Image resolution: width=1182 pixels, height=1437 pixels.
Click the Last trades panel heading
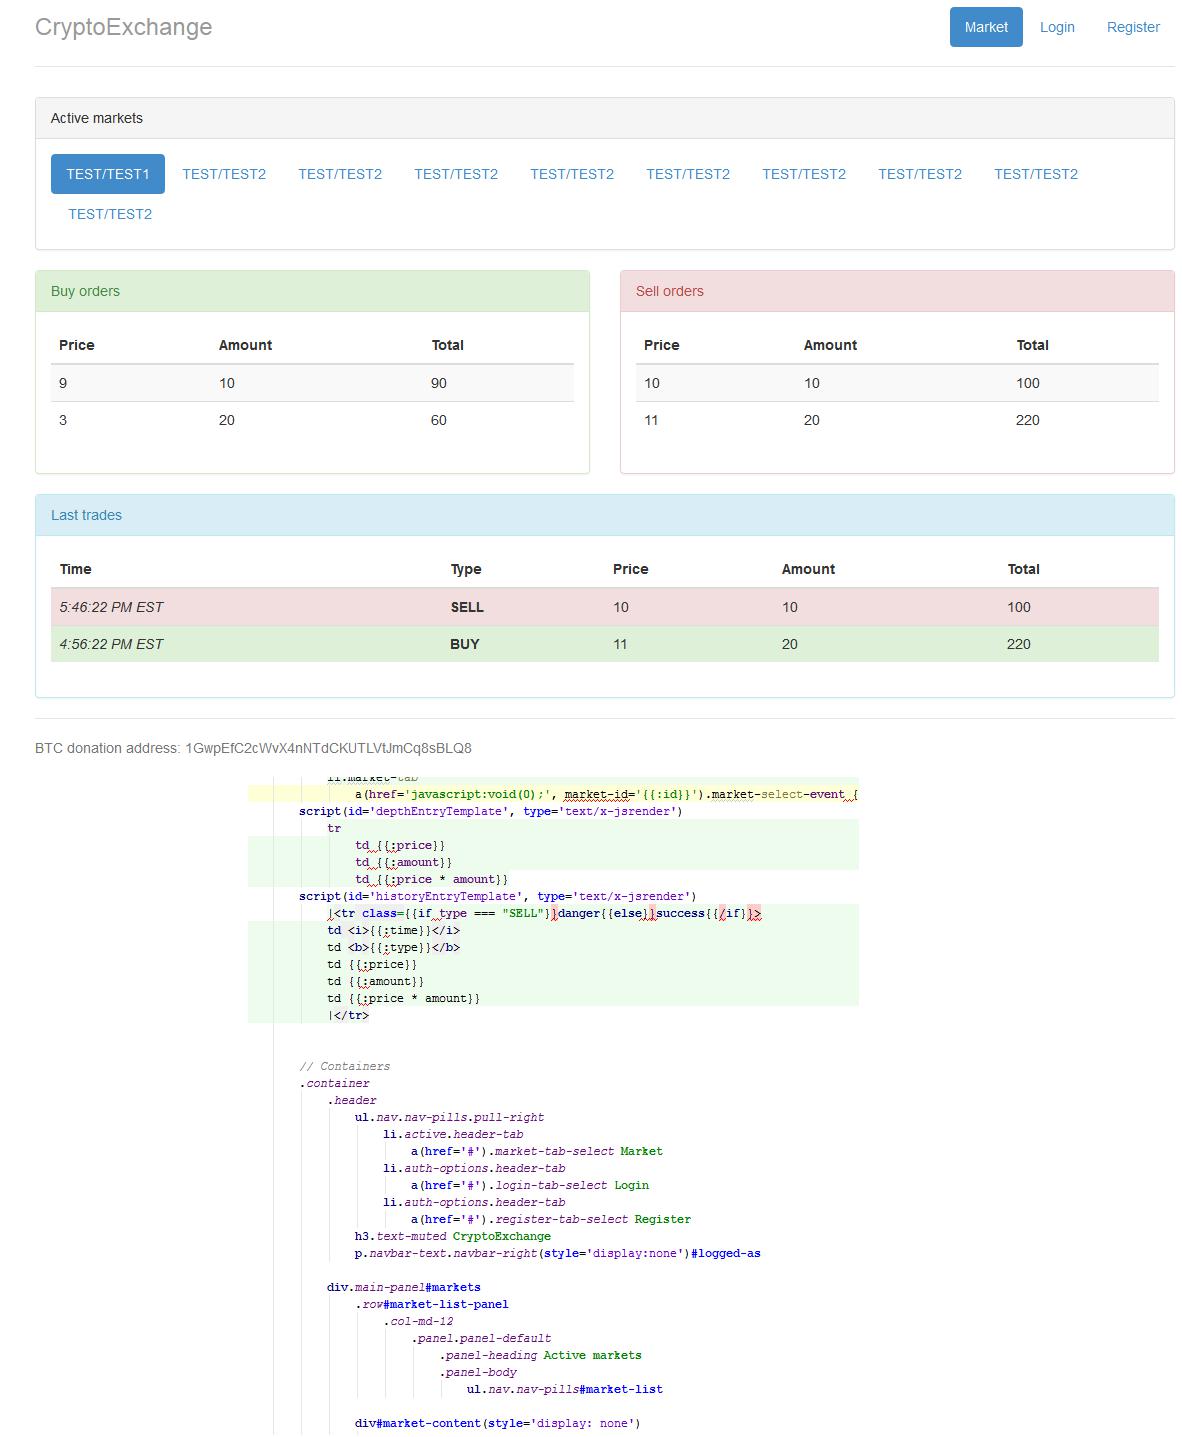coord(604,515)
